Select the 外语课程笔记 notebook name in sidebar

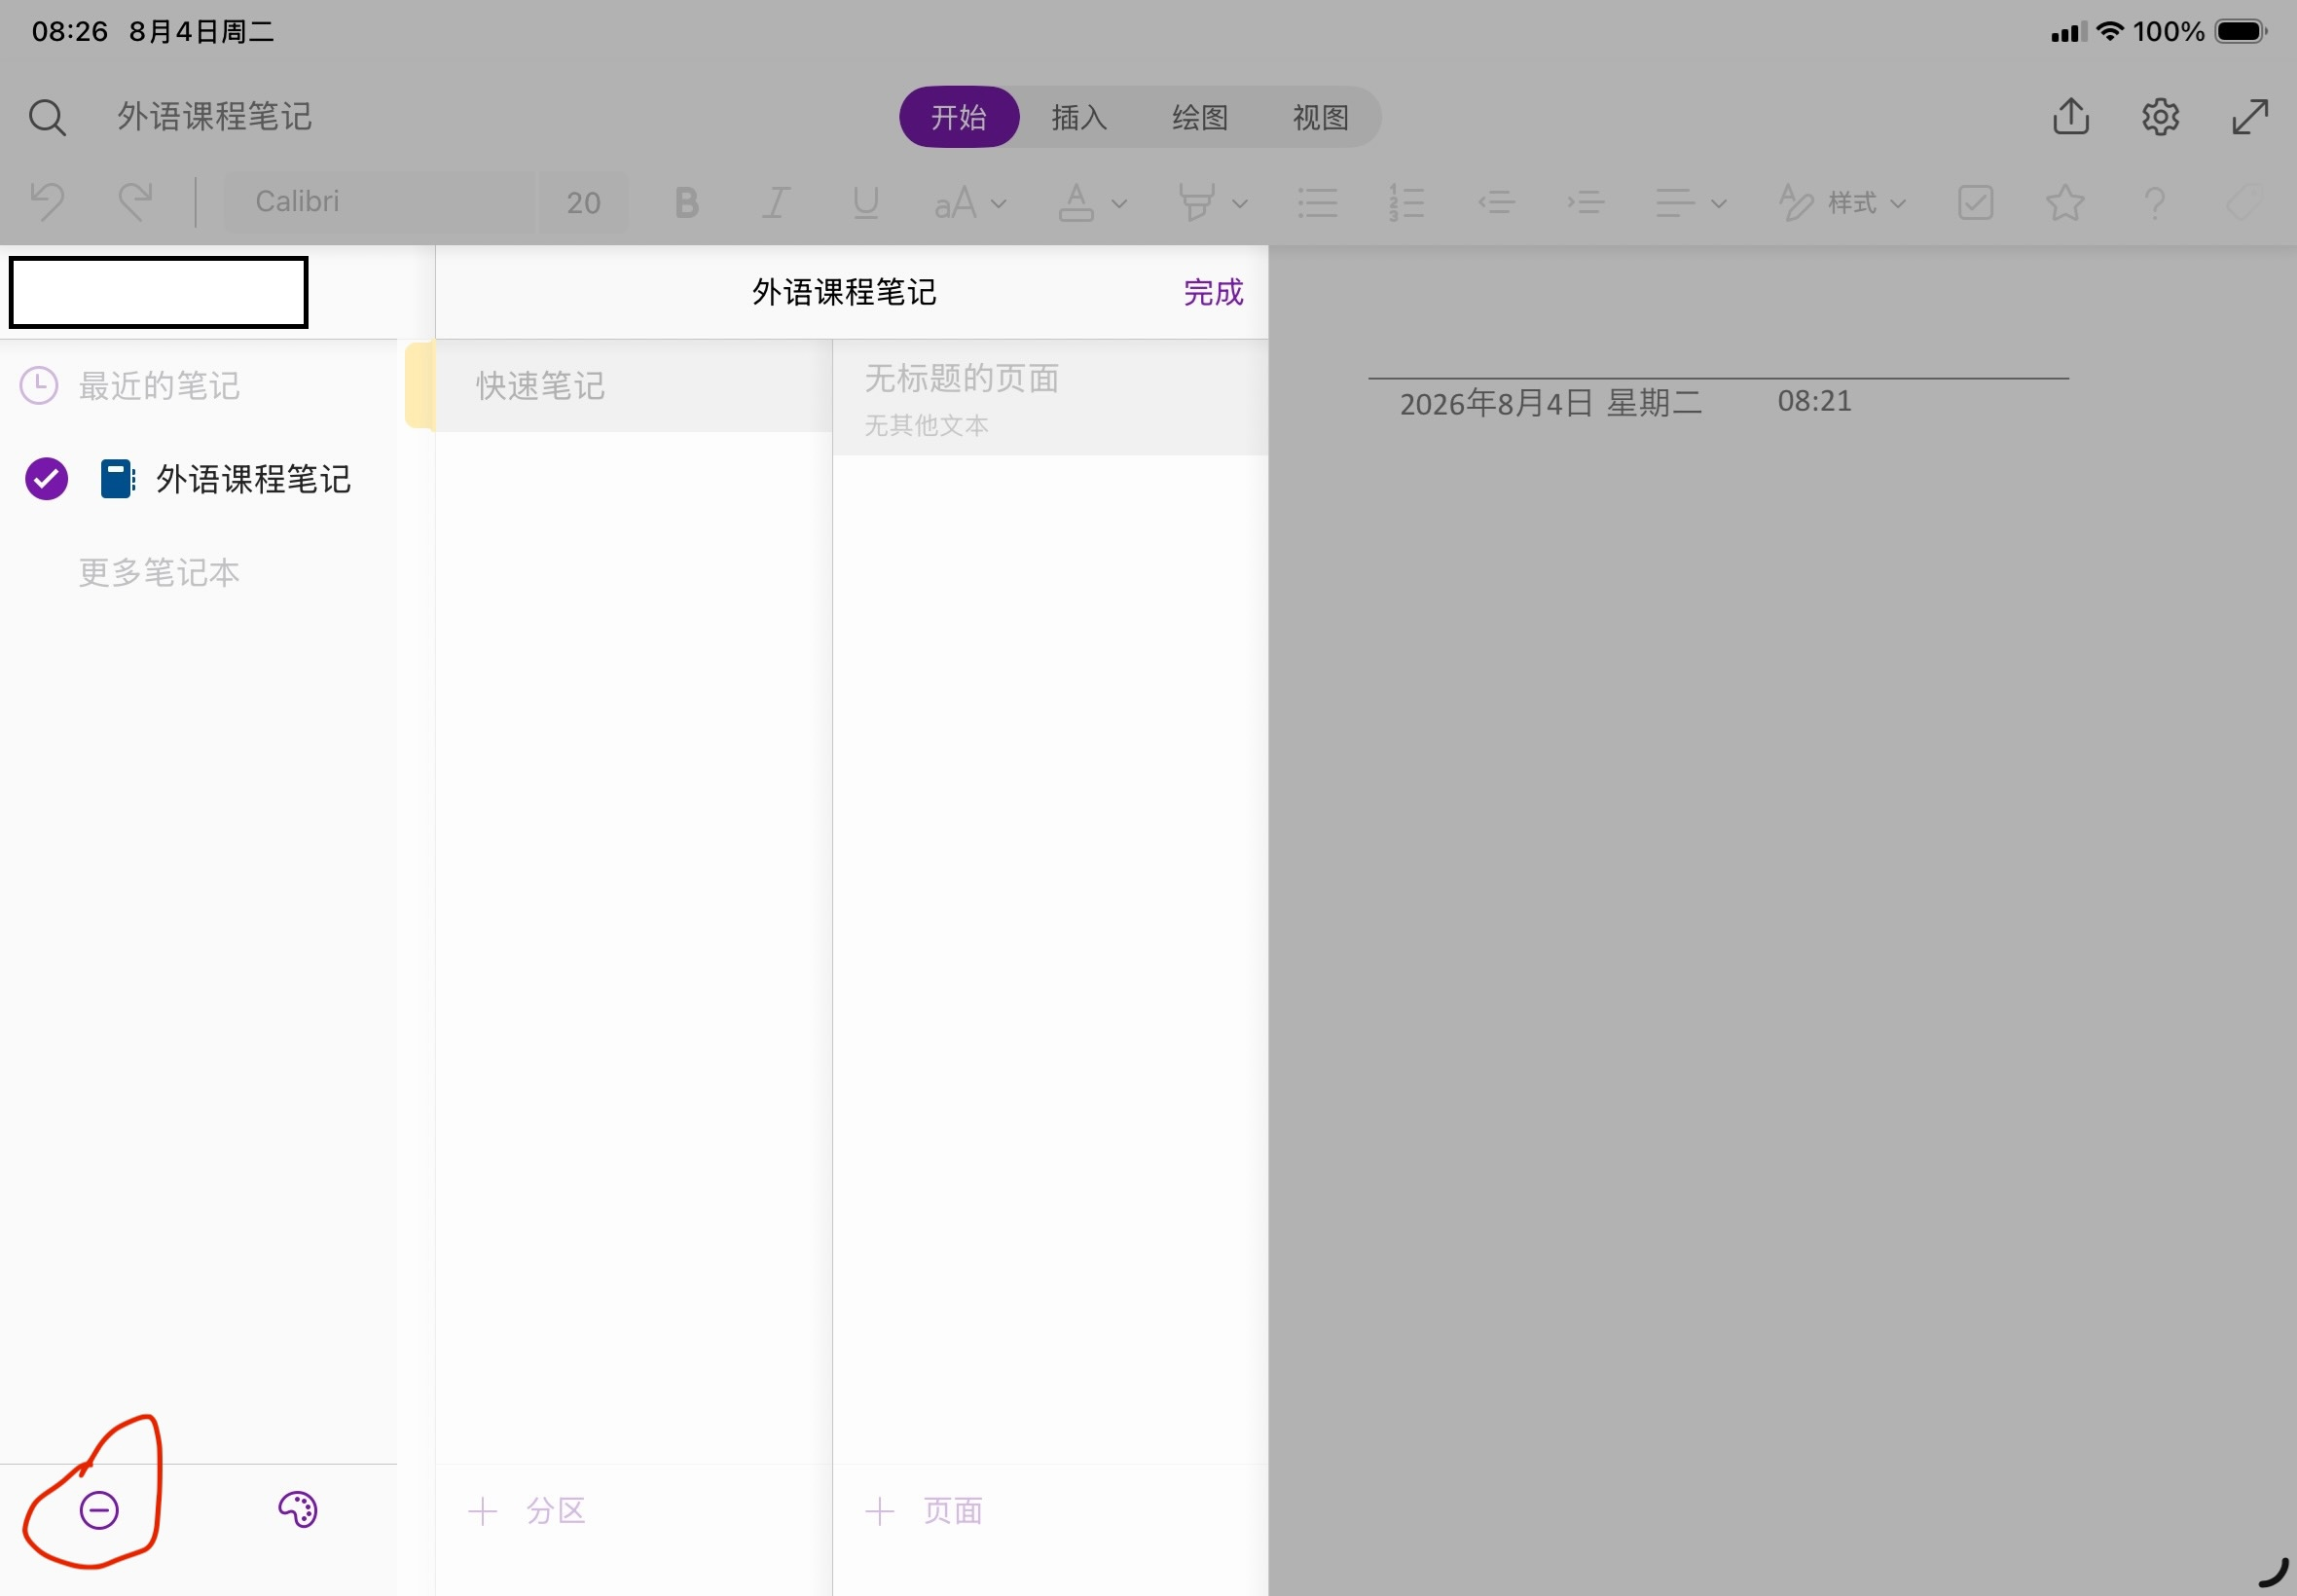[x=253, y=480]
